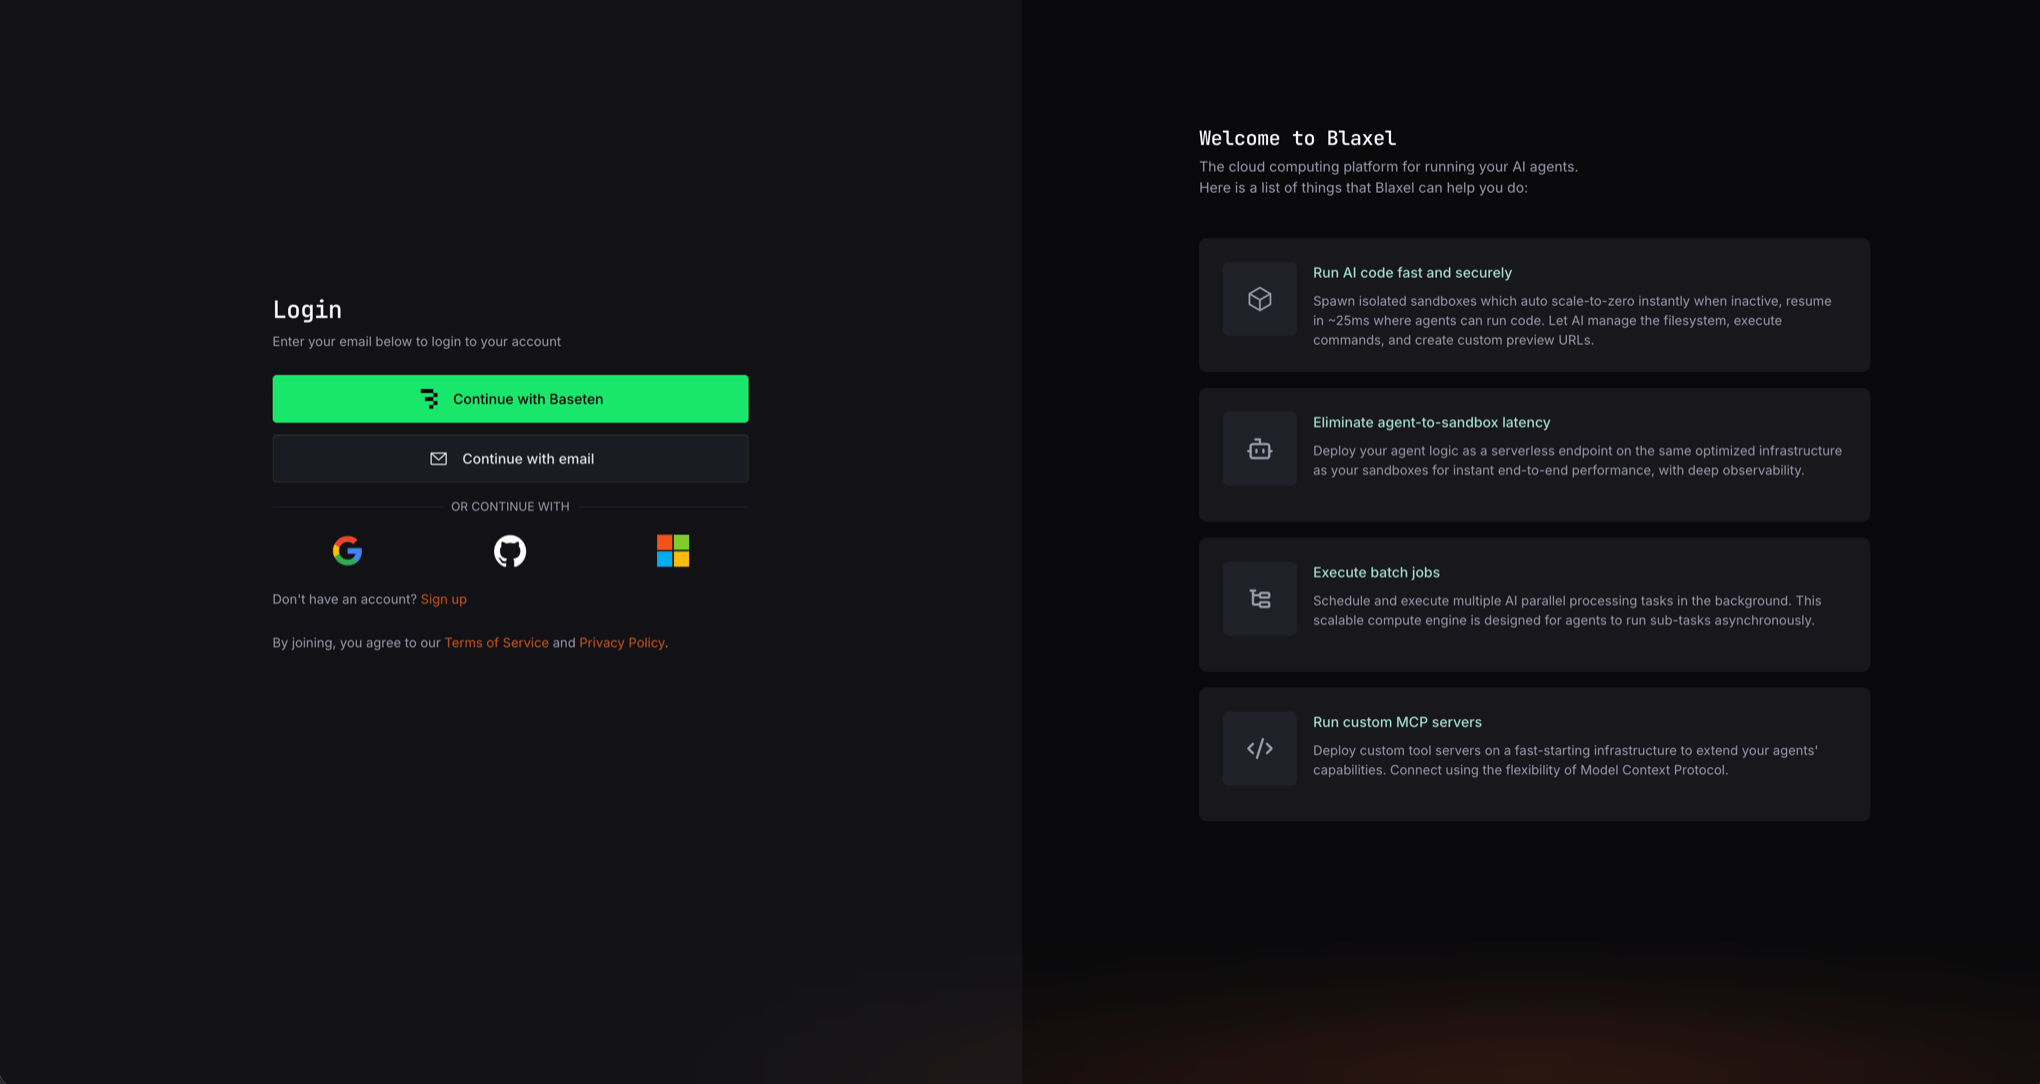Click the Continue with email button
Viewport: 2040px width, 1084px height.
(510, 459)
